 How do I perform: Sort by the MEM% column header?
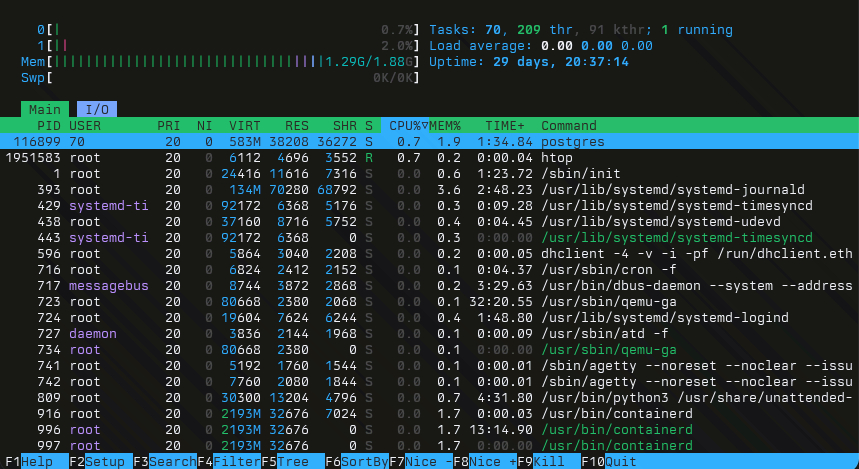445,126
